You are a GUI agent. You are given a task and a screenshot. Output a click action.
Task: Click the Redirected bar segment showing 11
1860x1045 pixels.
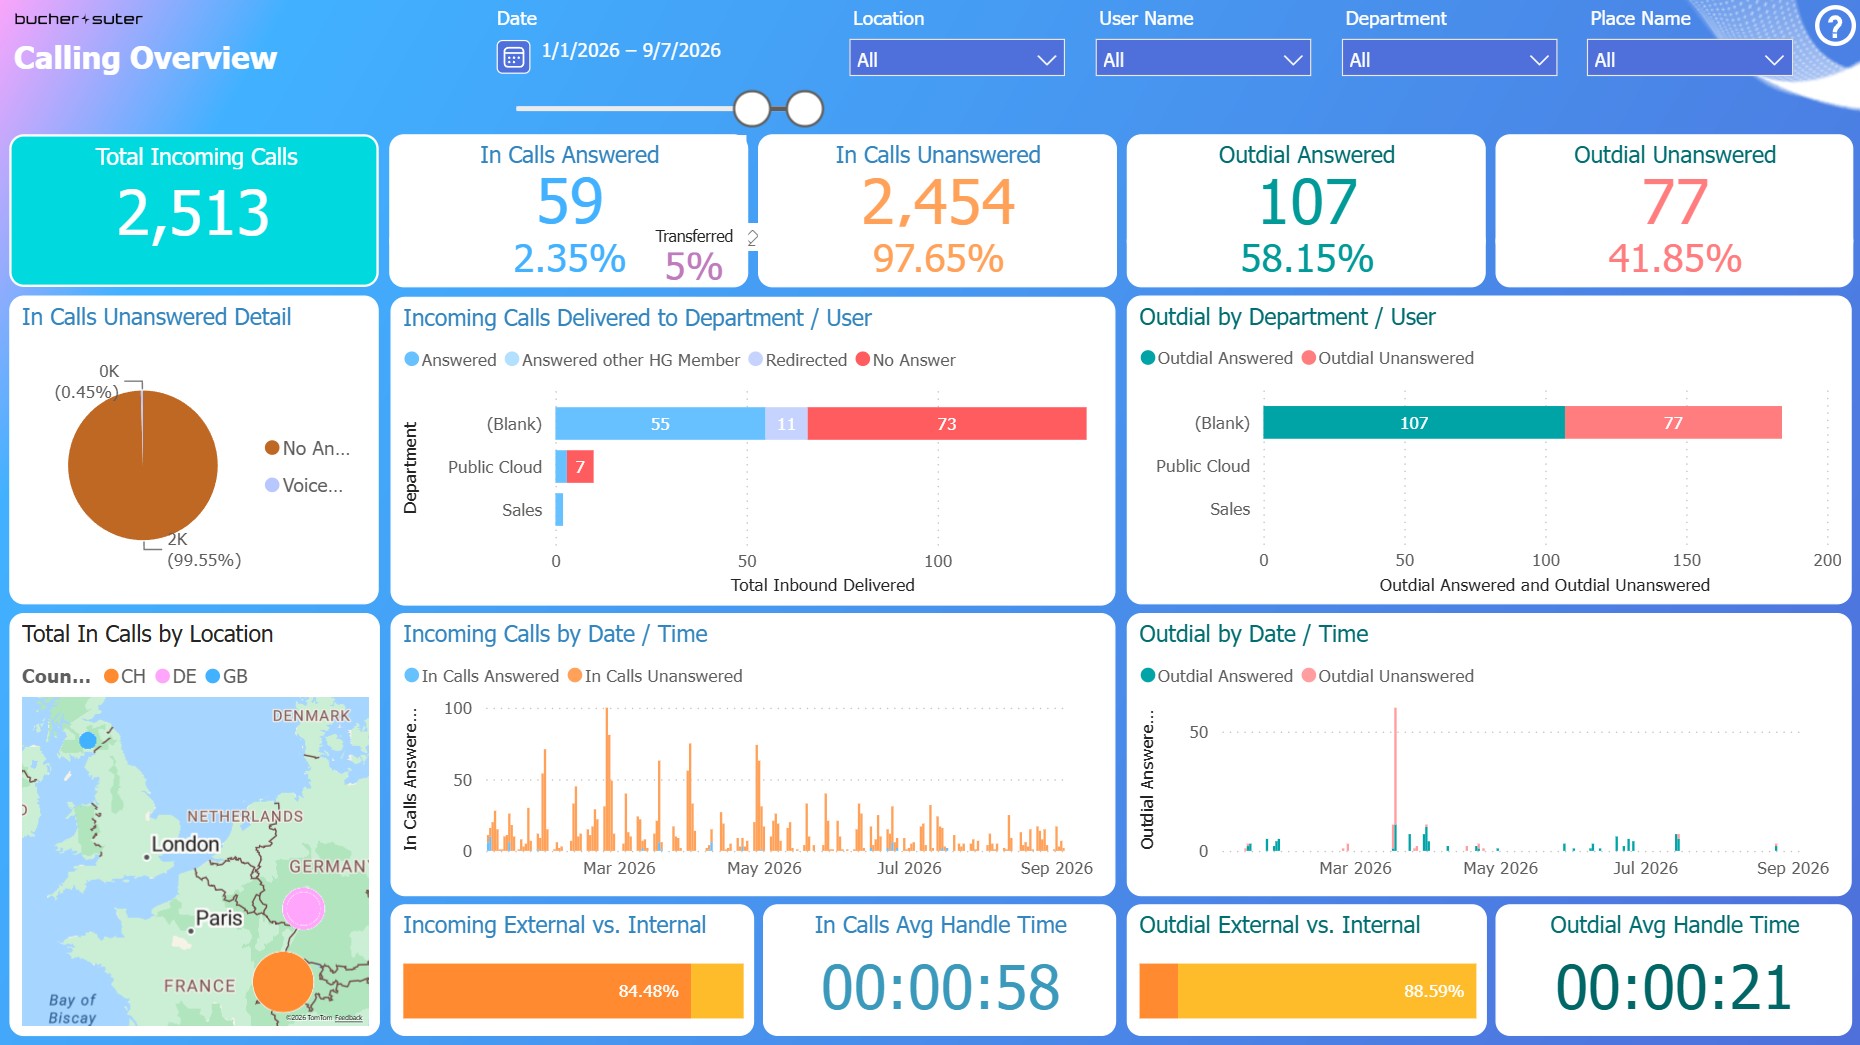[786, 424]
